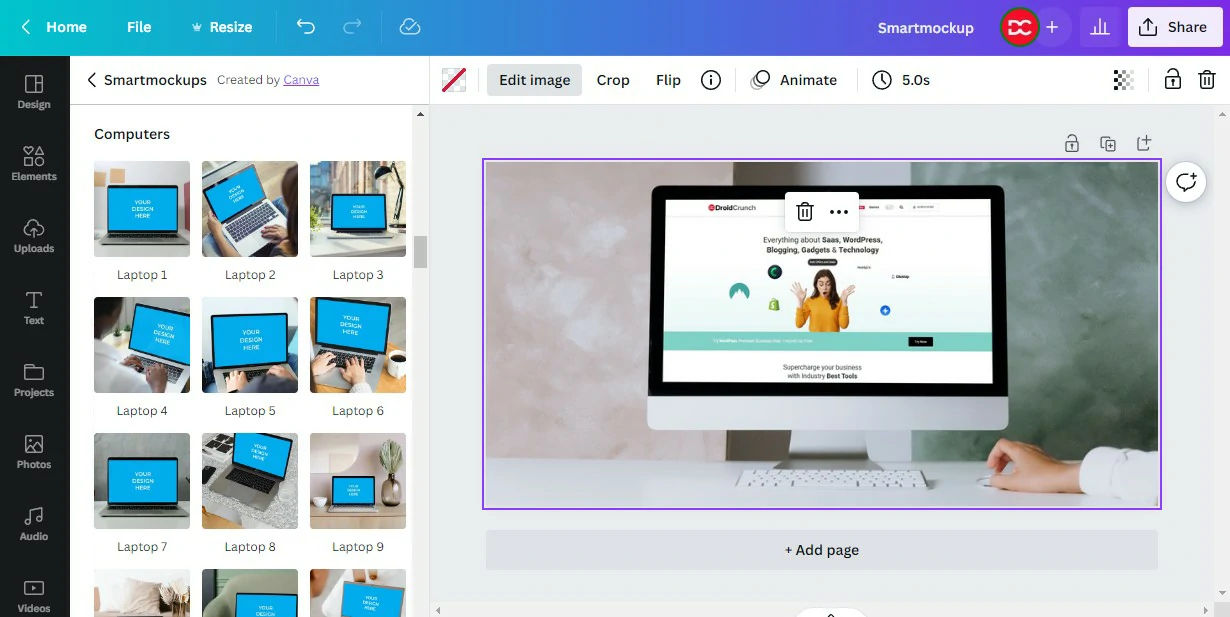Click the image color tile in the toolbar
Screen dimensions: 1230x617
[x=454, y=79]
